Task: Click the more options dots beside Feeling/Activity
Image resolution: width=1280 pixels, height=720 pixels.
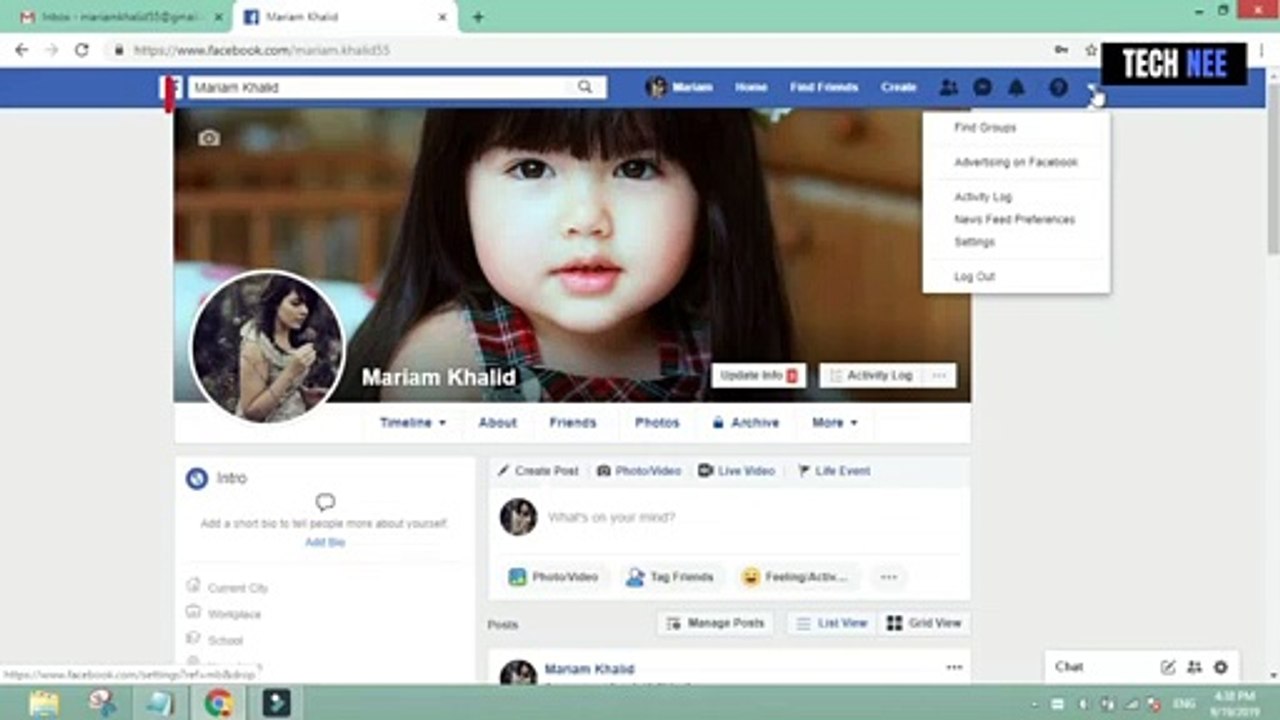Action: pos(888,577)
